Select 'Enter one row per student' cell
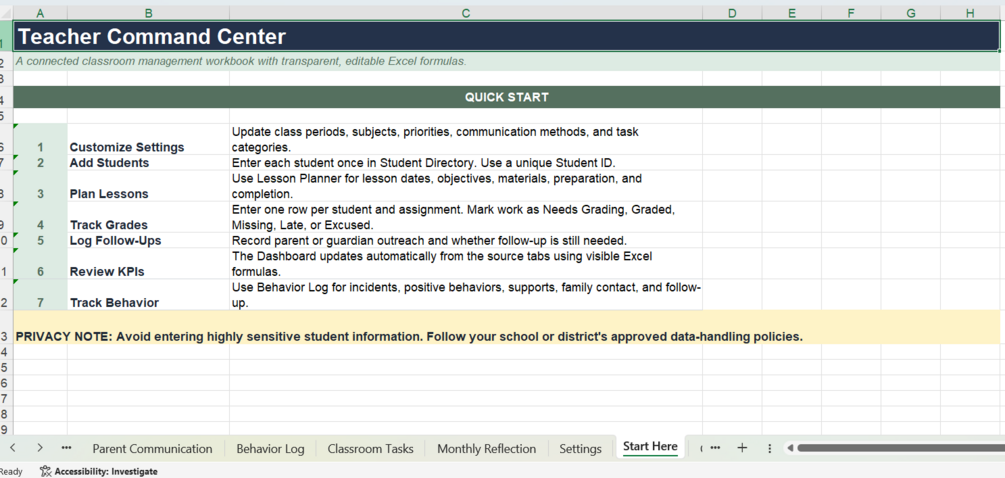 pos(466,217)
